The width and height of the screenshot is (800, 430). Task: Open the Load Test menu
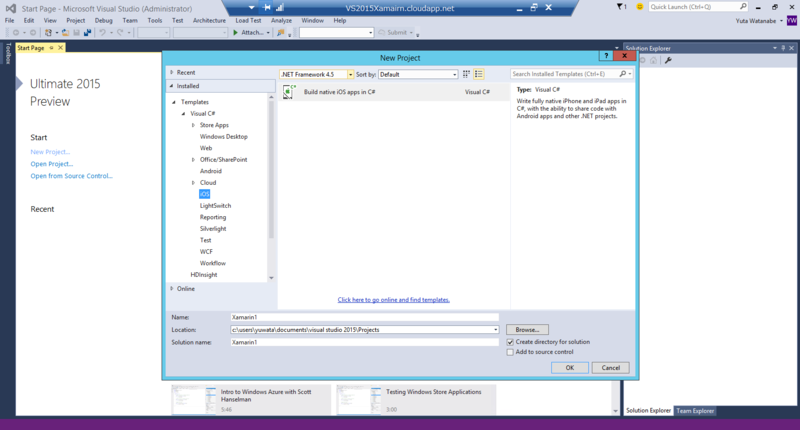point(248,20)
